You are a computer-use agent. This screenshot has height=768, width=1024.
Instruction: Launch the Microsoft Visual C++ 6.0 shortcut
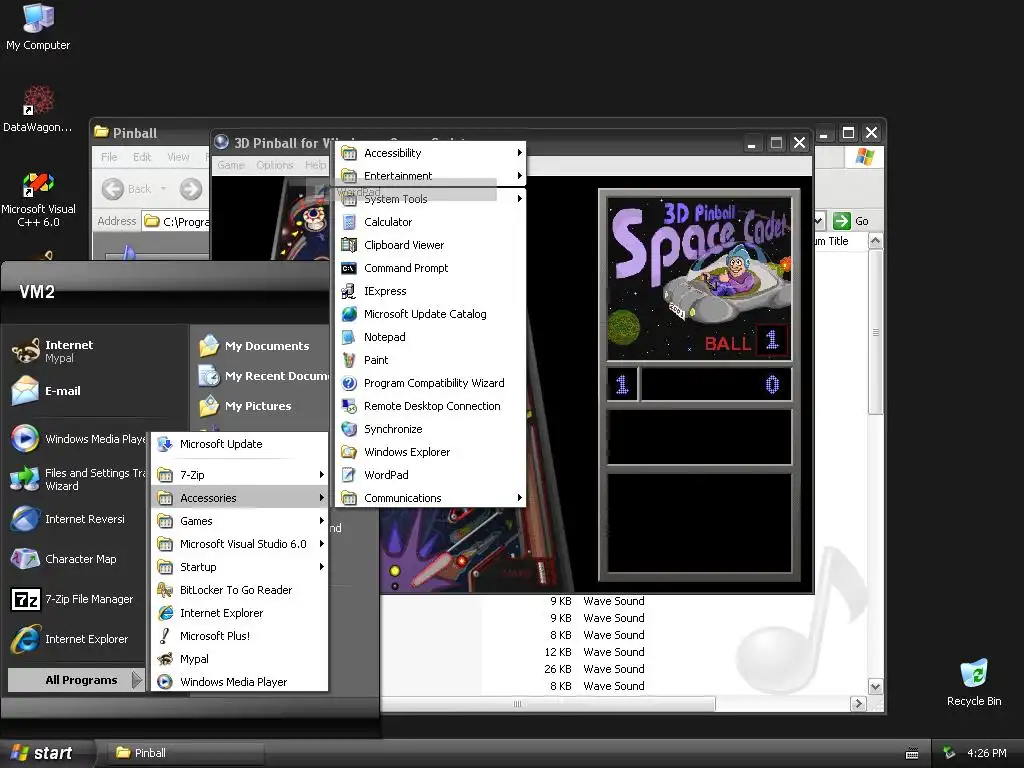click(x=38, y=199)
